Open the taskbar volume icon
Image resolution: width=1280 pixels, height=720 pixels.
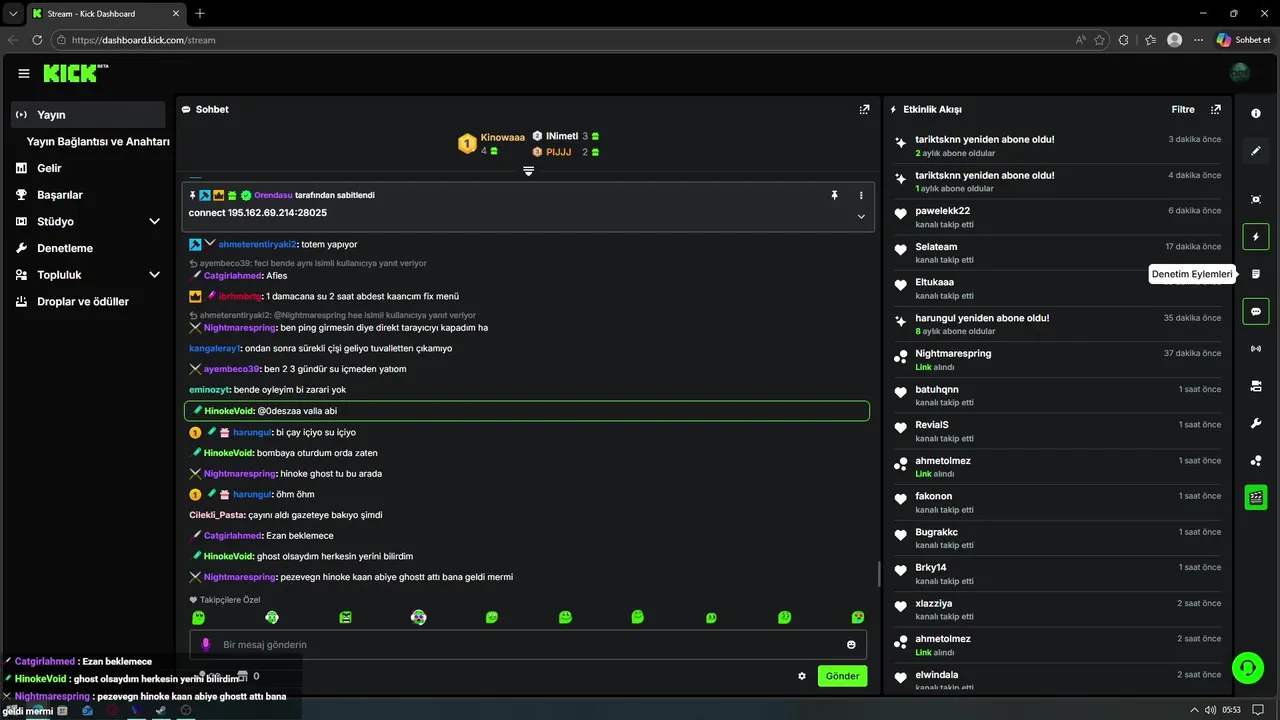pos(1210,710)
